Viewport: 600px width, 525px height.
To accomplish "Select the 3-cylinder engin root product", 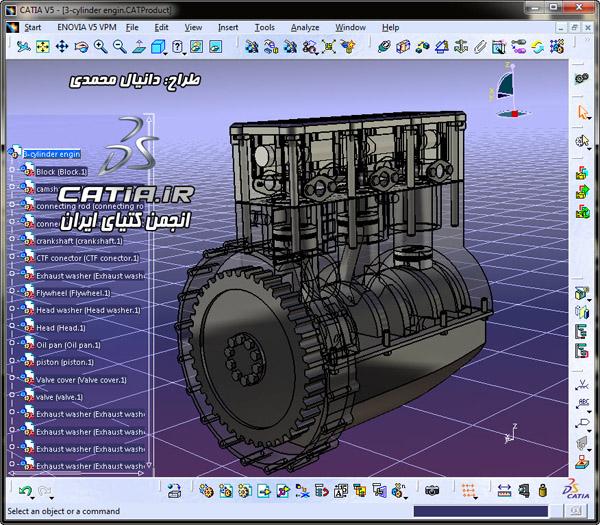I will pos(52,154).
